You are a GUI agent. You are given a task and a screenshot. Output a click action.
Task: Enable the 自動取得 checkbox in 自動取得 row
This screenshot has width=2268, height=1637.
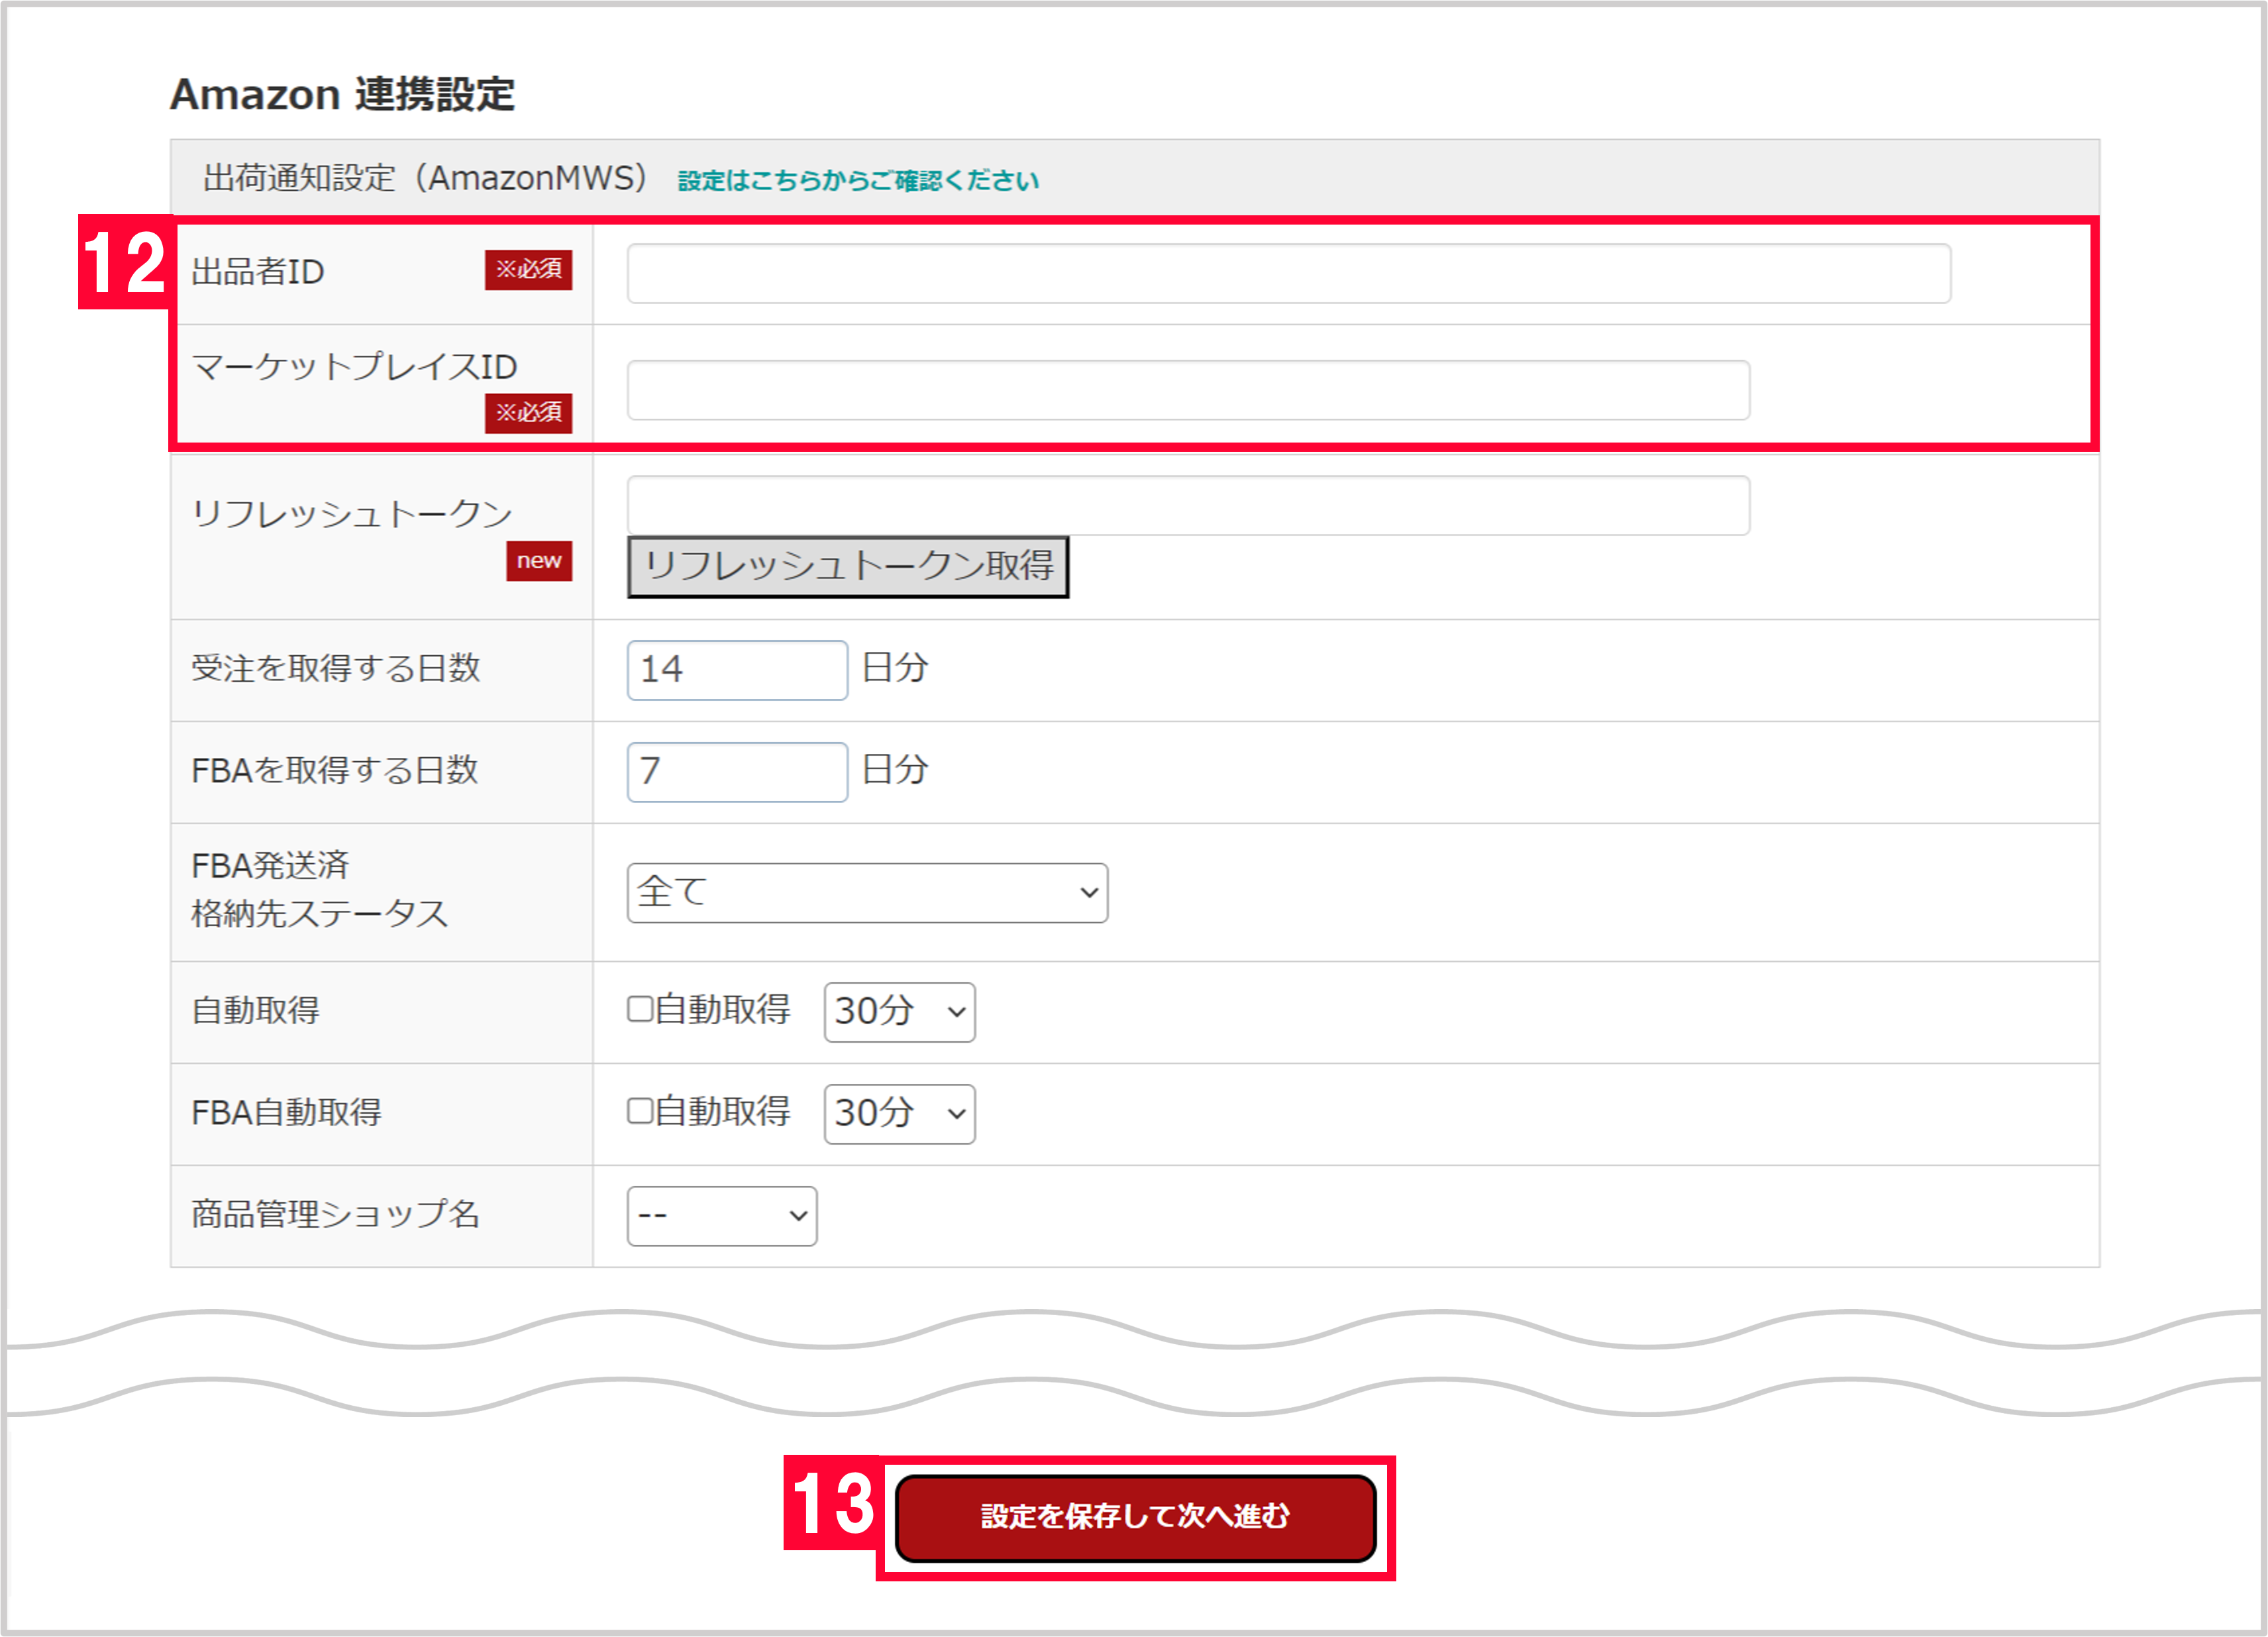(x=640, y=1009)
